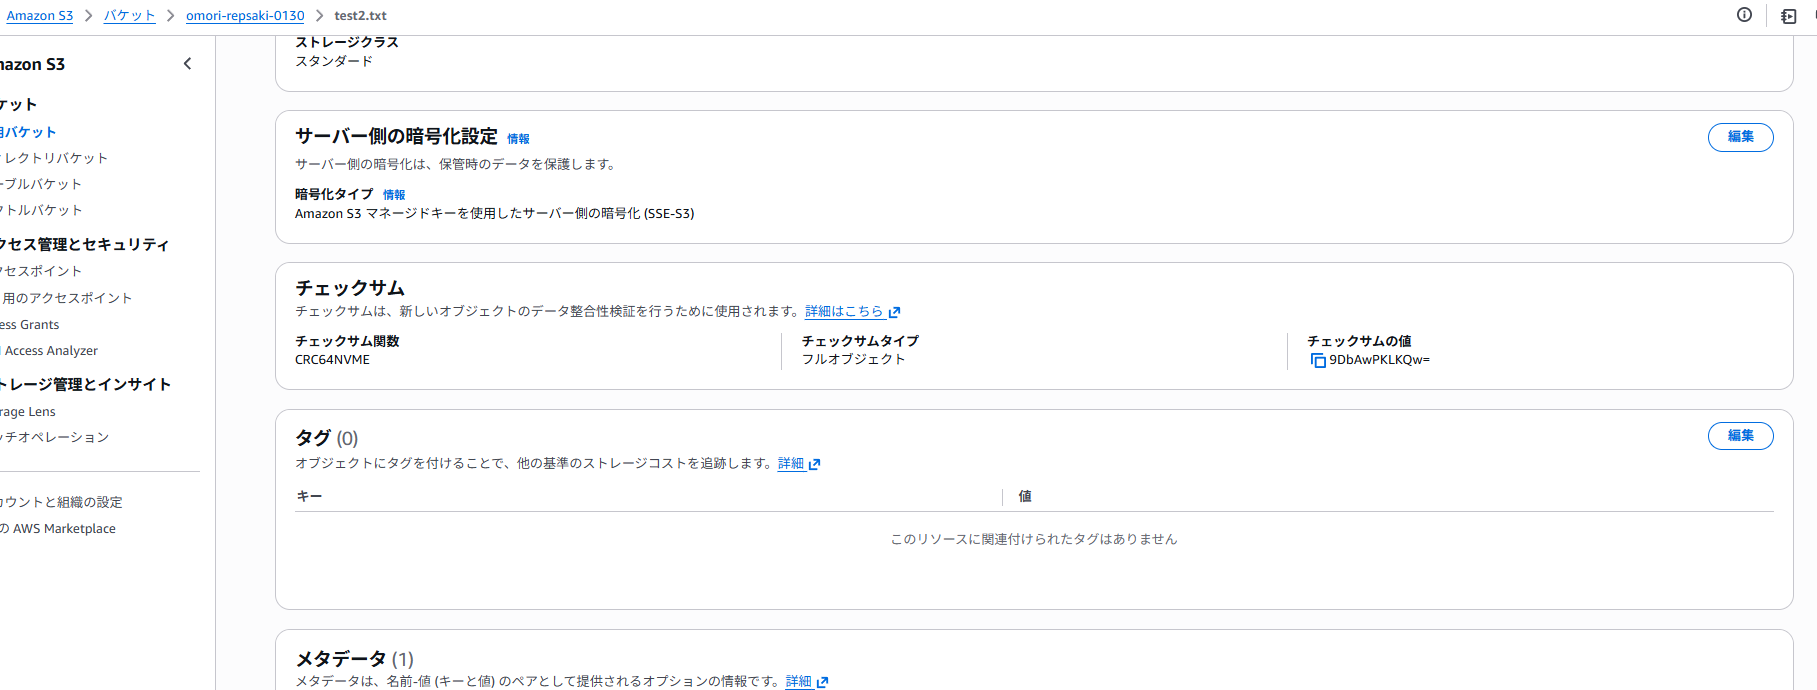Copy the checksum value 9DbAwPKLKQw=
Viewport: 1817px width, 690px height.
click(1318, 360)
